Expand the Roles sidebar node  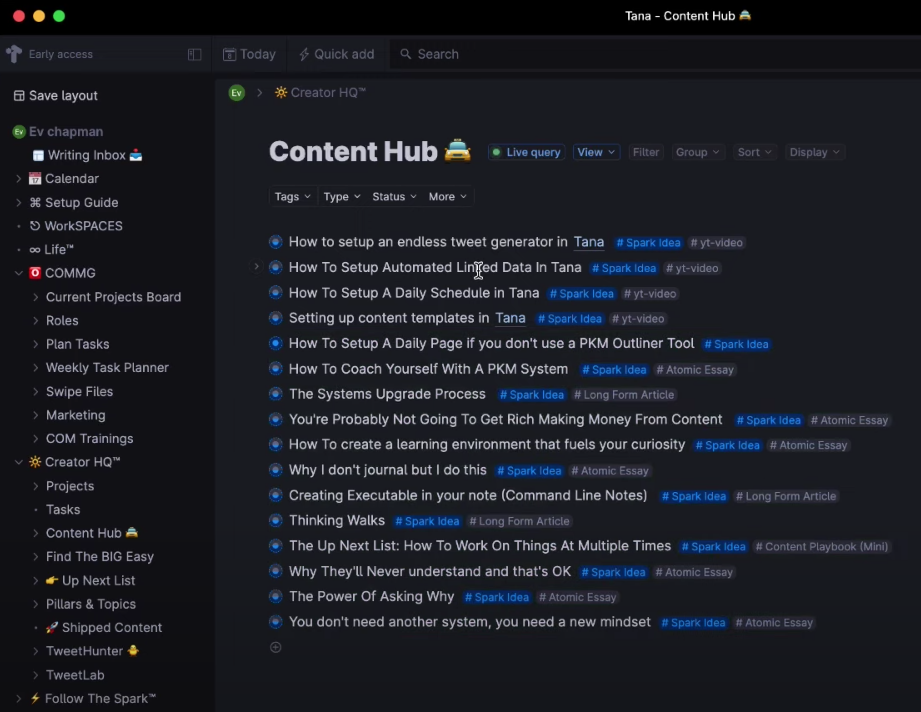click(35, 320)
